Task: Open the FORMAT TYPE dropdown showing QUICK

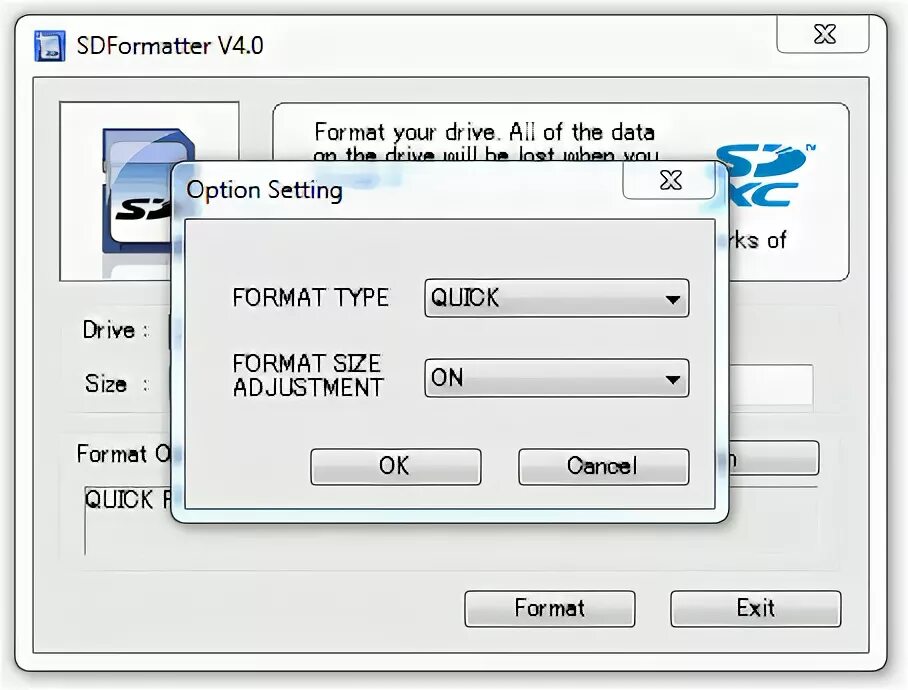Action: pos(556,298)
